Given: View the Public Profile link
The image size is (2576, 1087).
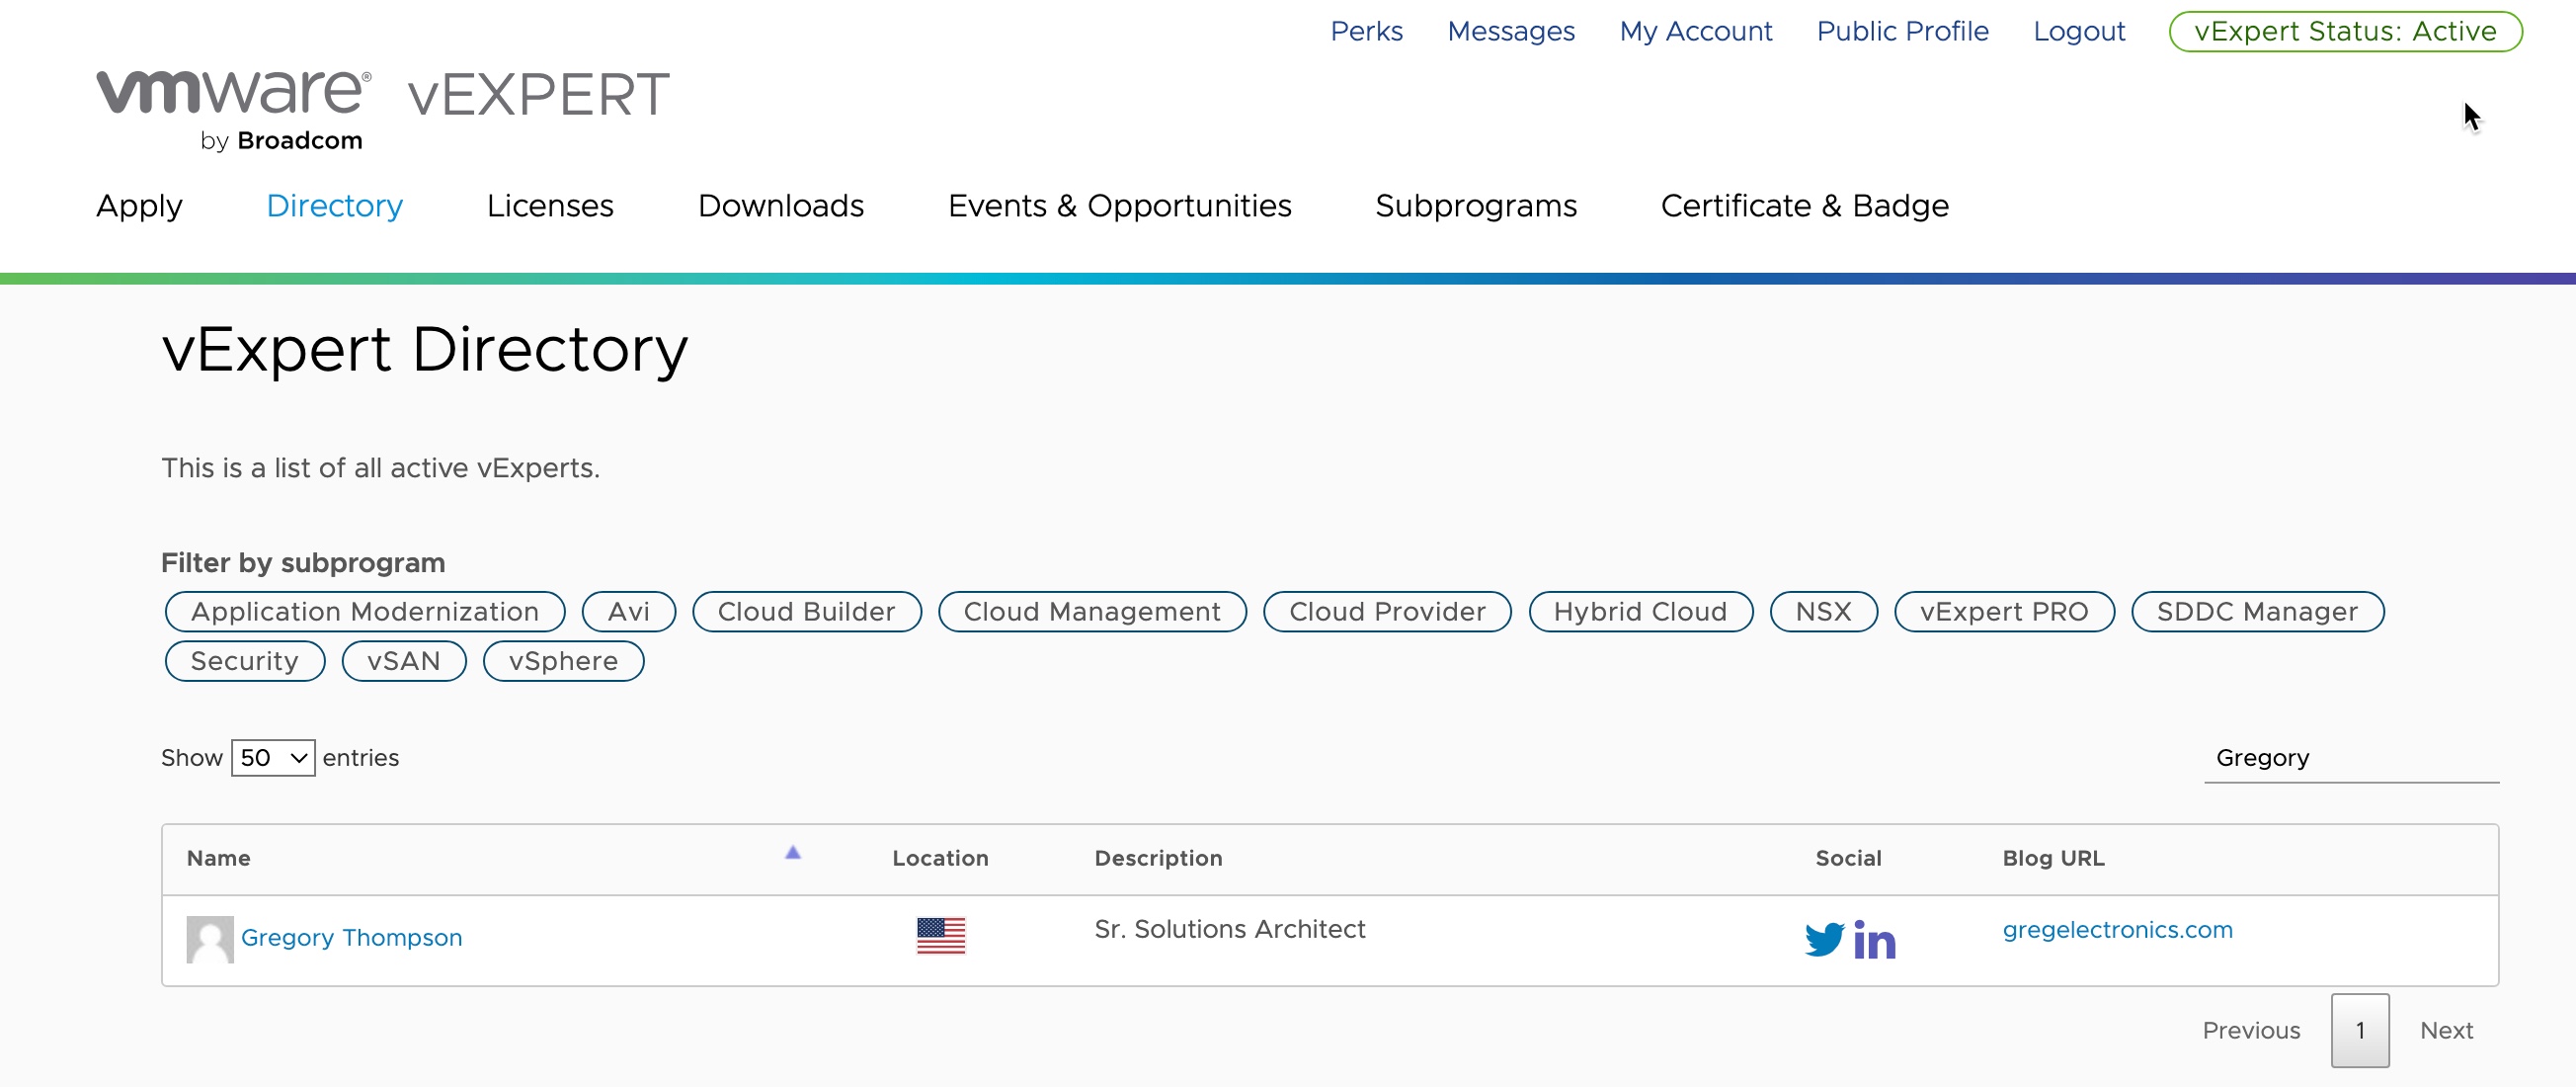Looking at the screenshot, I should coord(1902,32).
